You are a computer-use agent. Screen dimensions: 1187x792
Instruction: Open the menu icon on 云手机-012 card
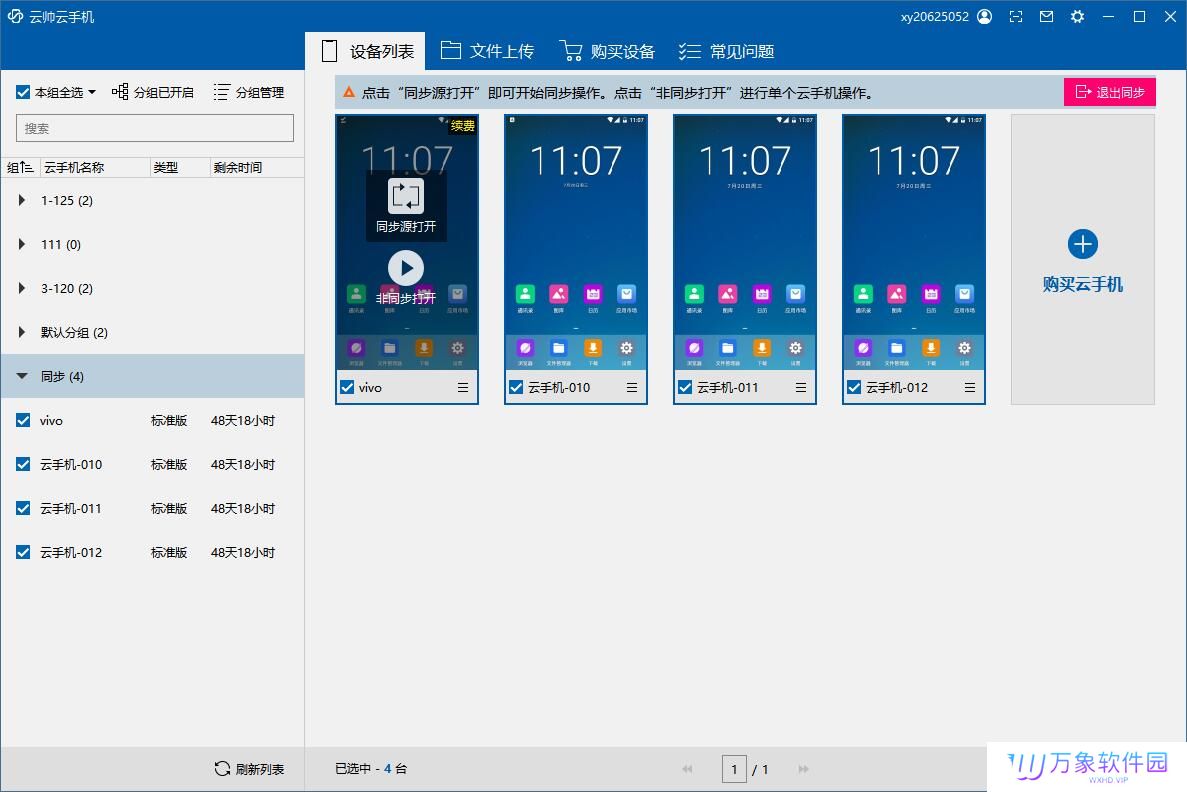(x=970, y=388)
